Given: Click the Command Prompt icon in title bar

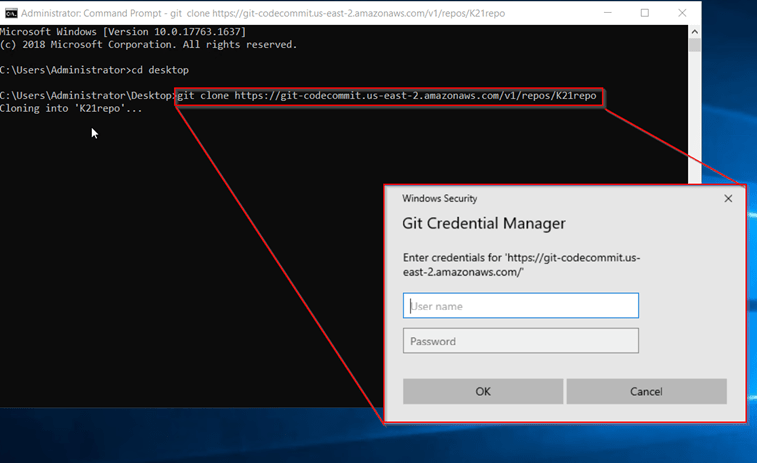Looking at the screenshot, I should click(11, 13).
